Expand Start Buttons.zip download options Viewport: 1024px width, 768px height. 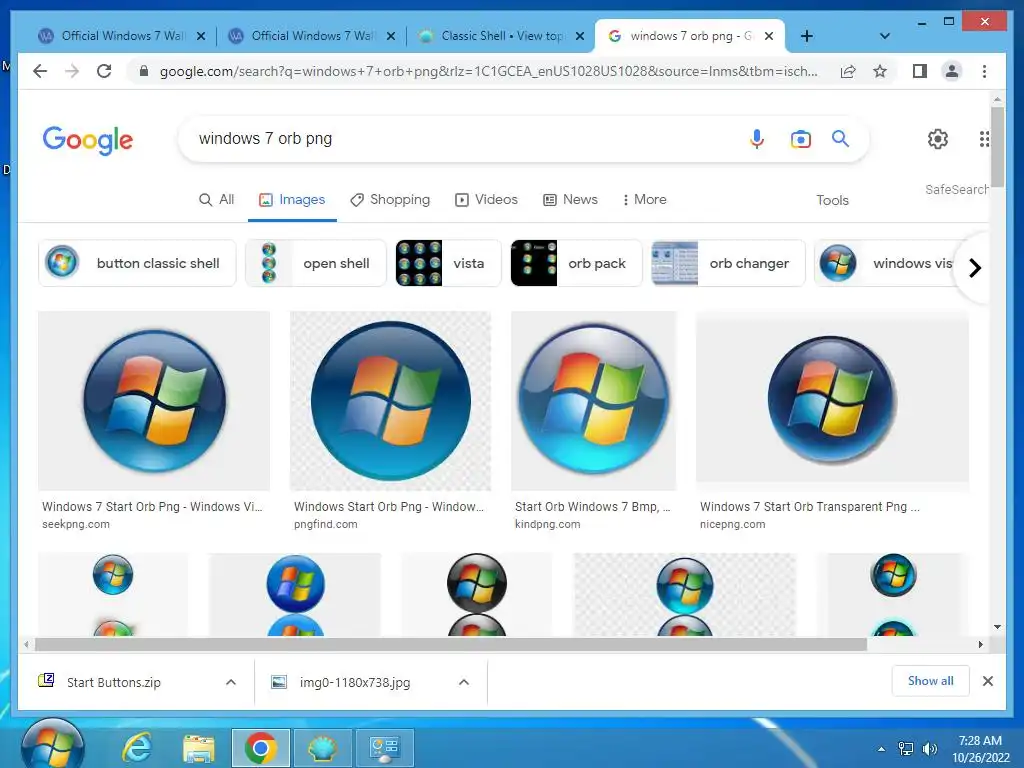click(231, 682)
